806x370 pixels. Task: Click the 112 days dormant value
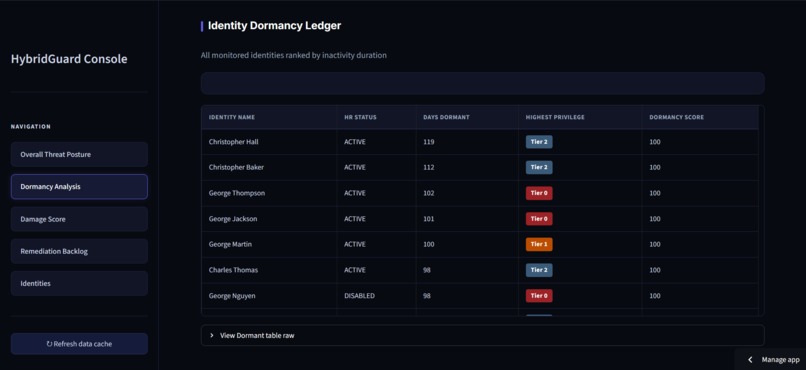point(429,168)
